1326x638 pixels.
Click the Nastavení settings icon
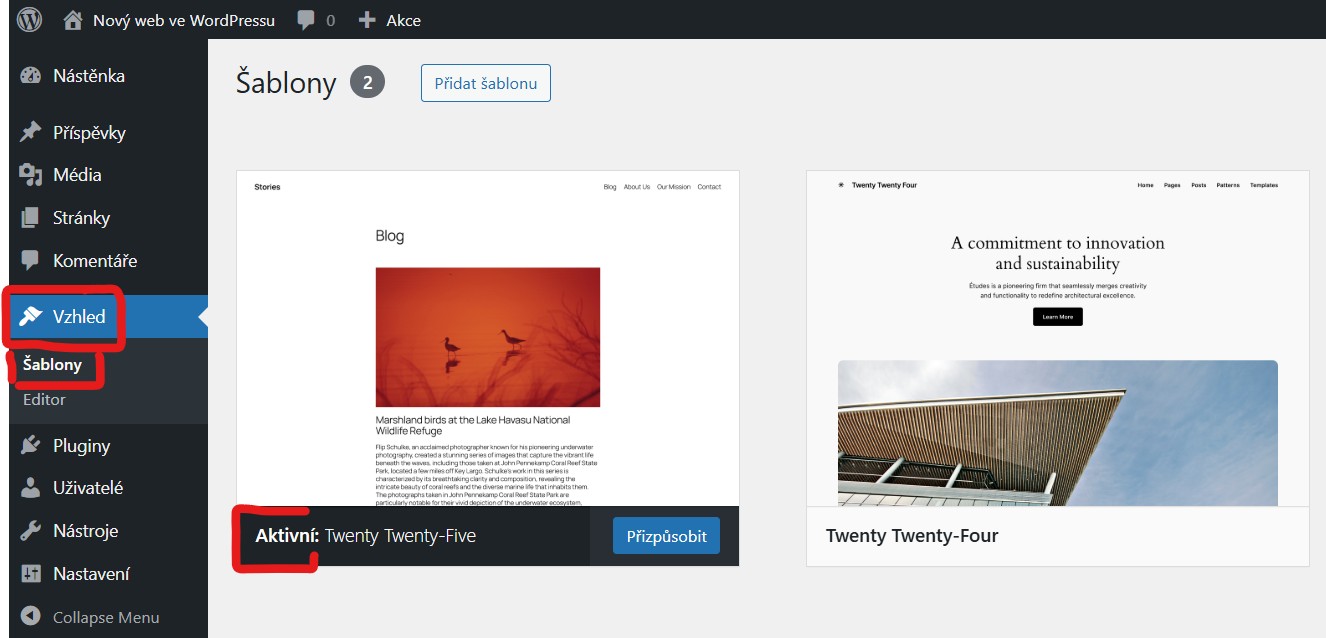pyautogui.click(x=31, y=574)
